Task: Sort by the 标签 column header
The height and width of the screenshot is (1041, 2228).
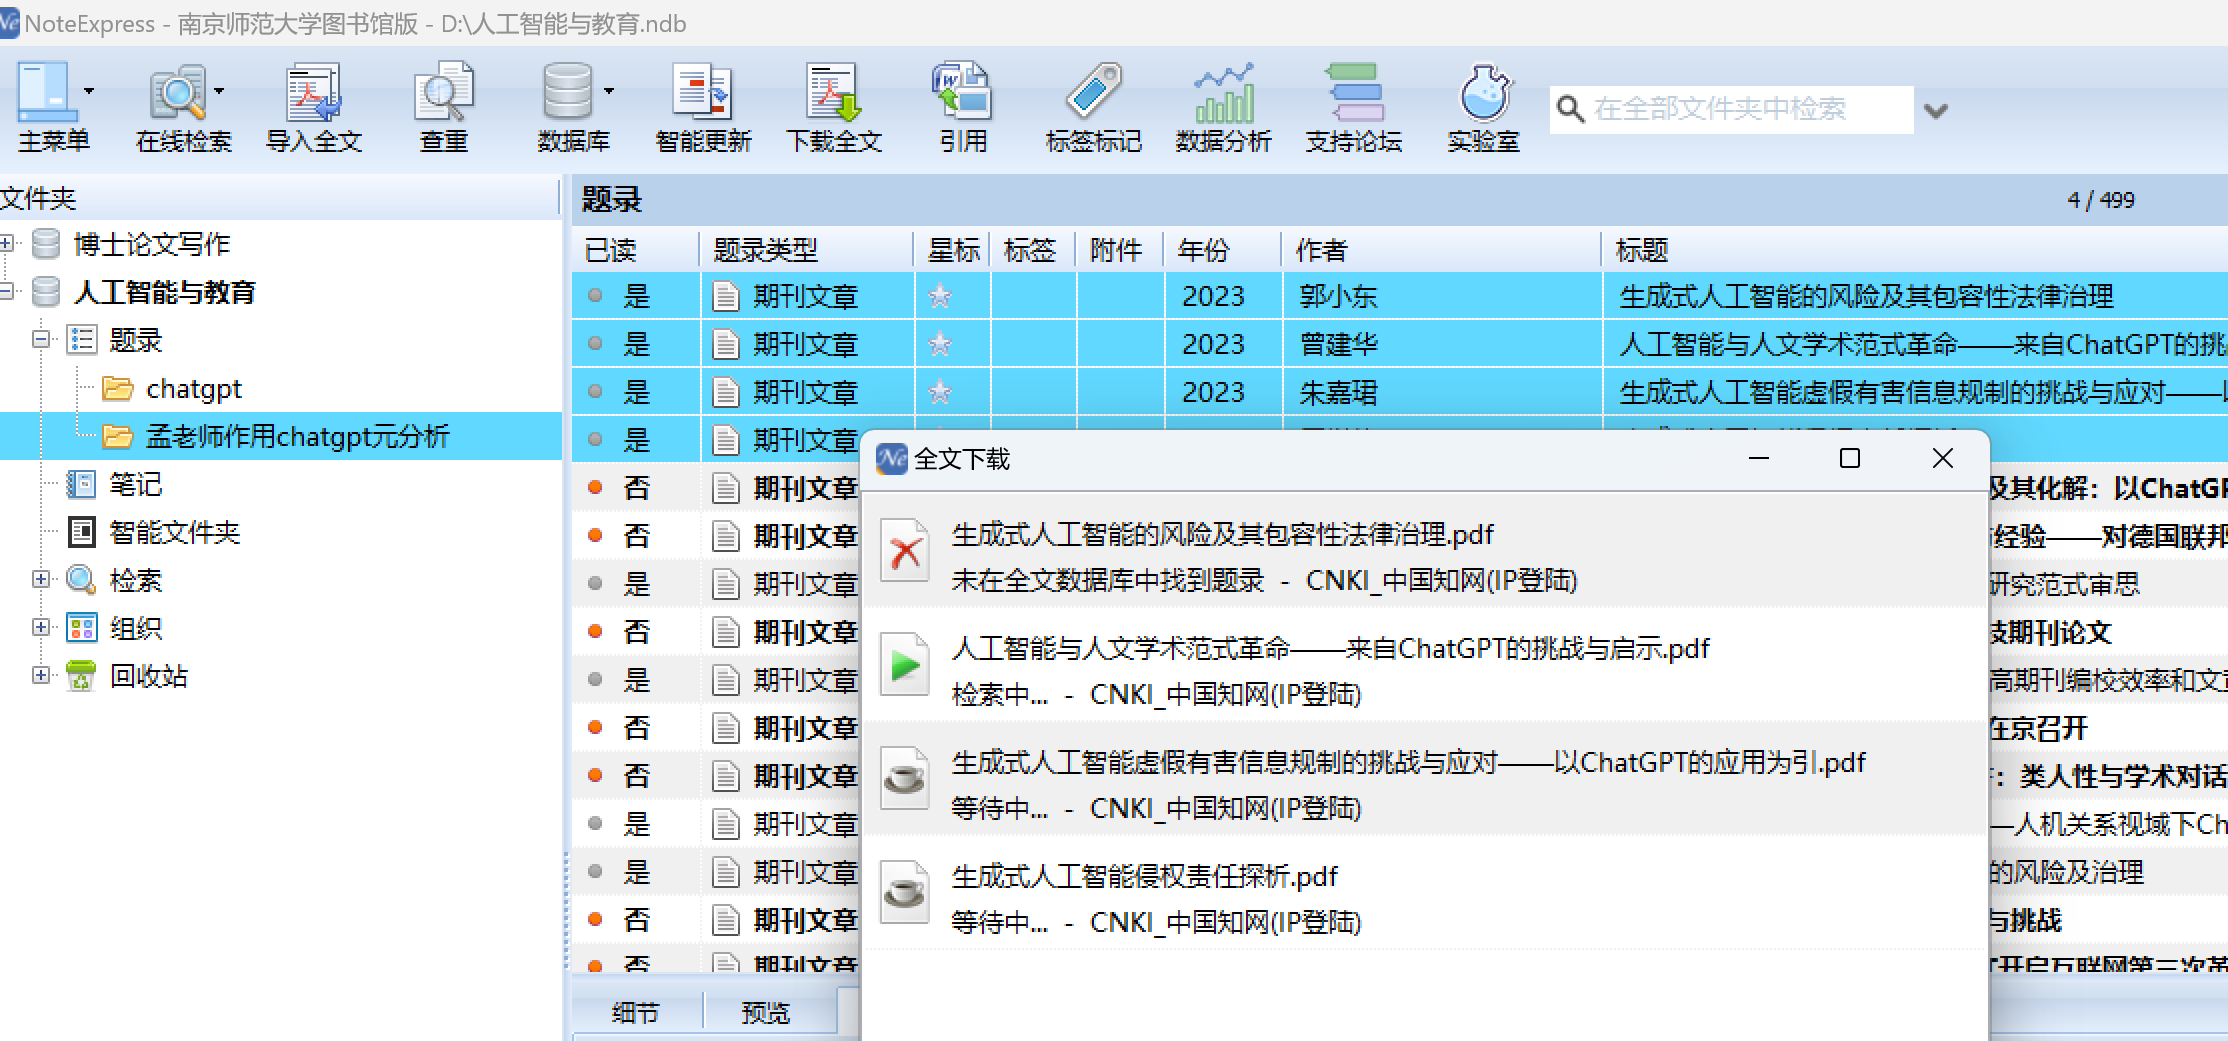Action: pyautogui.click(x=1032, y=250)
